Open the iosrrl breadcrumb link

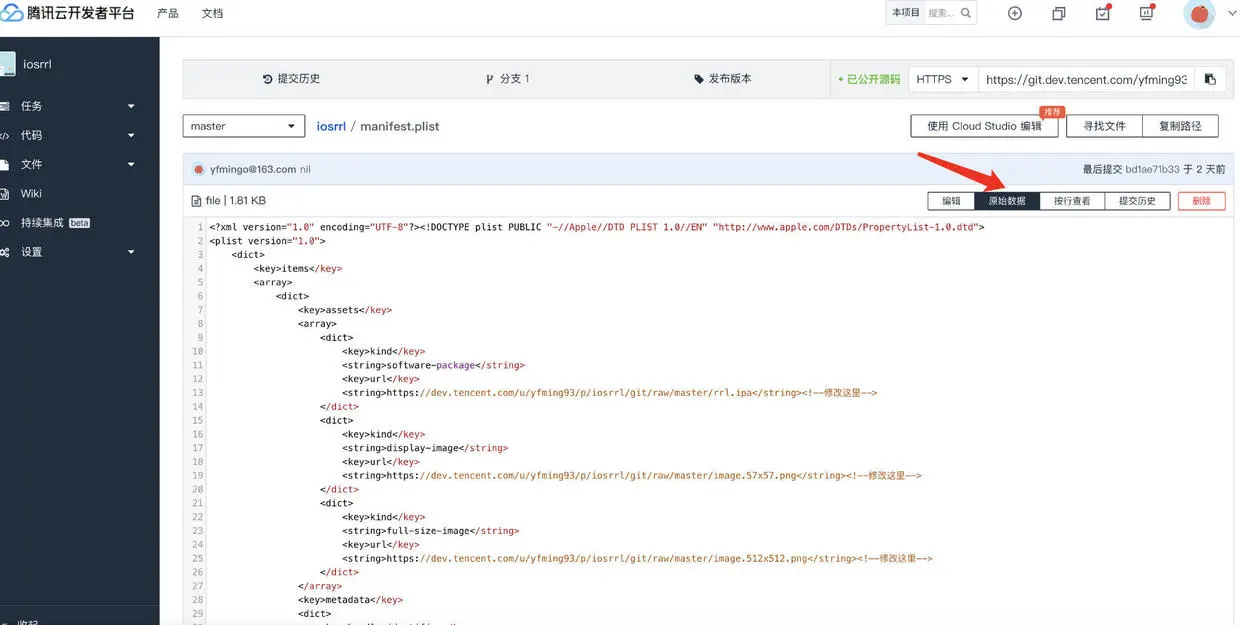tap(331, 126)
